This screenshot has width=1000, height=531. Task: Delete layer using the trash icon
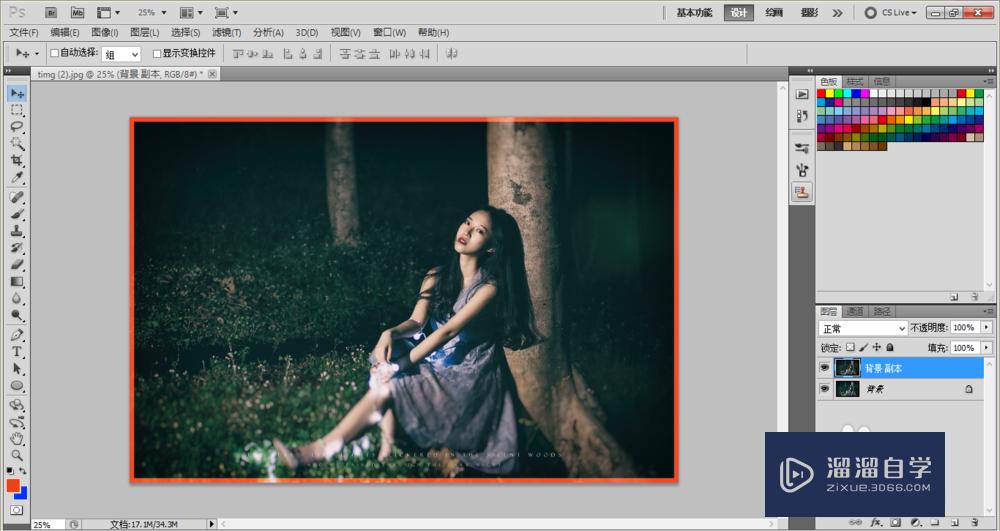click(x=974, y=522)
